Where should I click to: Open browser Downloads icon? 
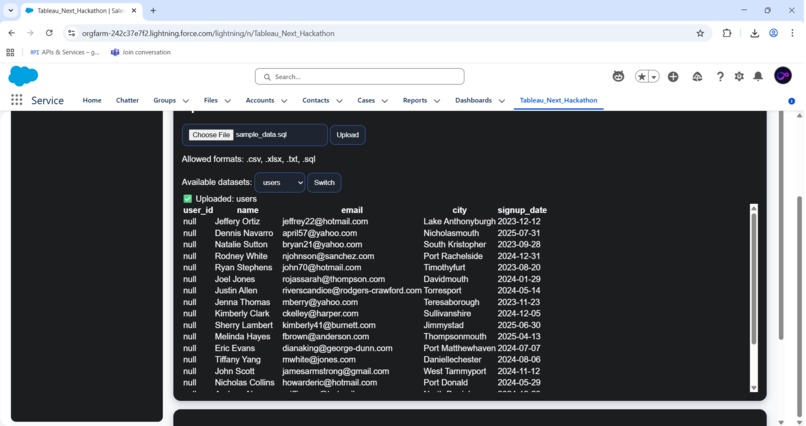click(754, 33)
